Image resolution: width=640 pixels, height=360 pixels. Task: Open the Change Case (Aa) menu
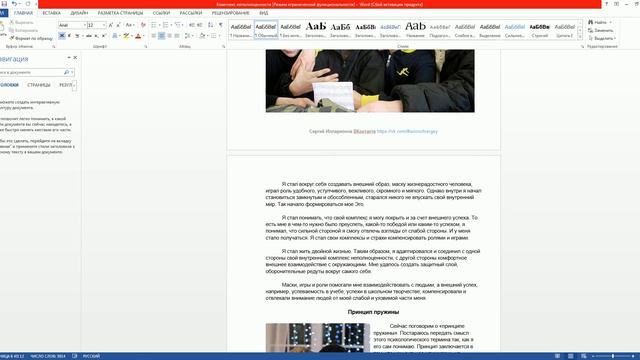point(130,25)
